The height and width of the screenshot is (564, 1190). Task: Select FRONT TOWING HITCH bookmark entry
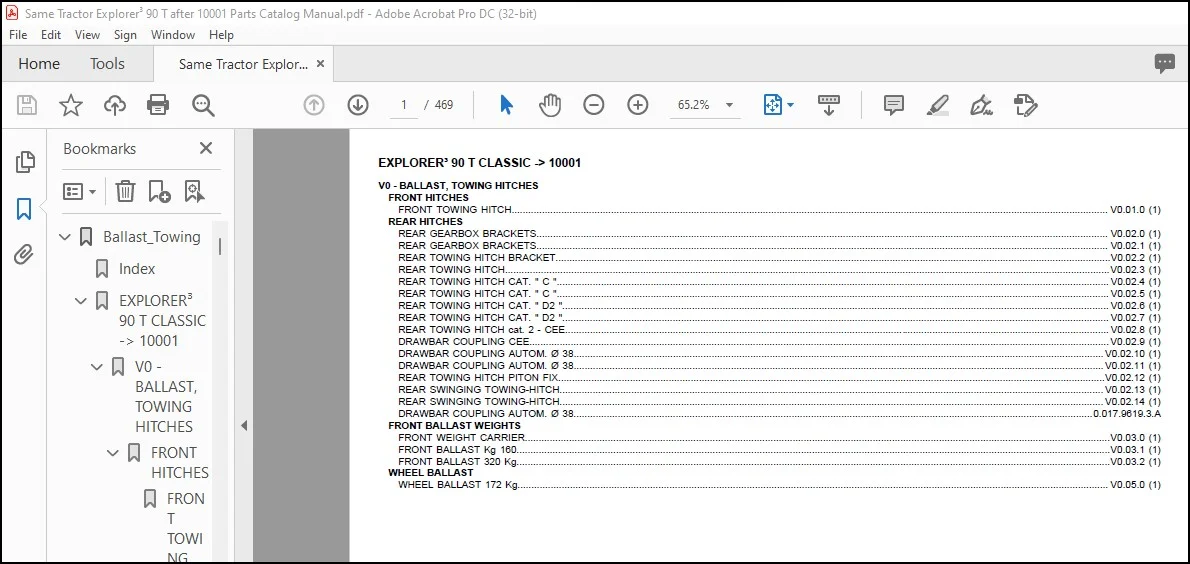185,529
